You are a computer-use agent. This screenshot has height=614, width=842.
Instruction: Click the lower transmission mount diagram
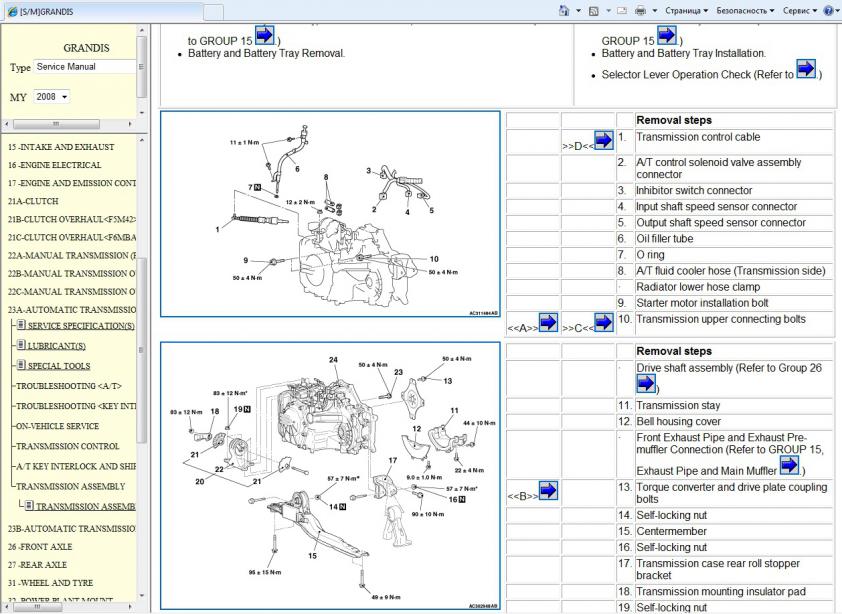click(330, 476)
